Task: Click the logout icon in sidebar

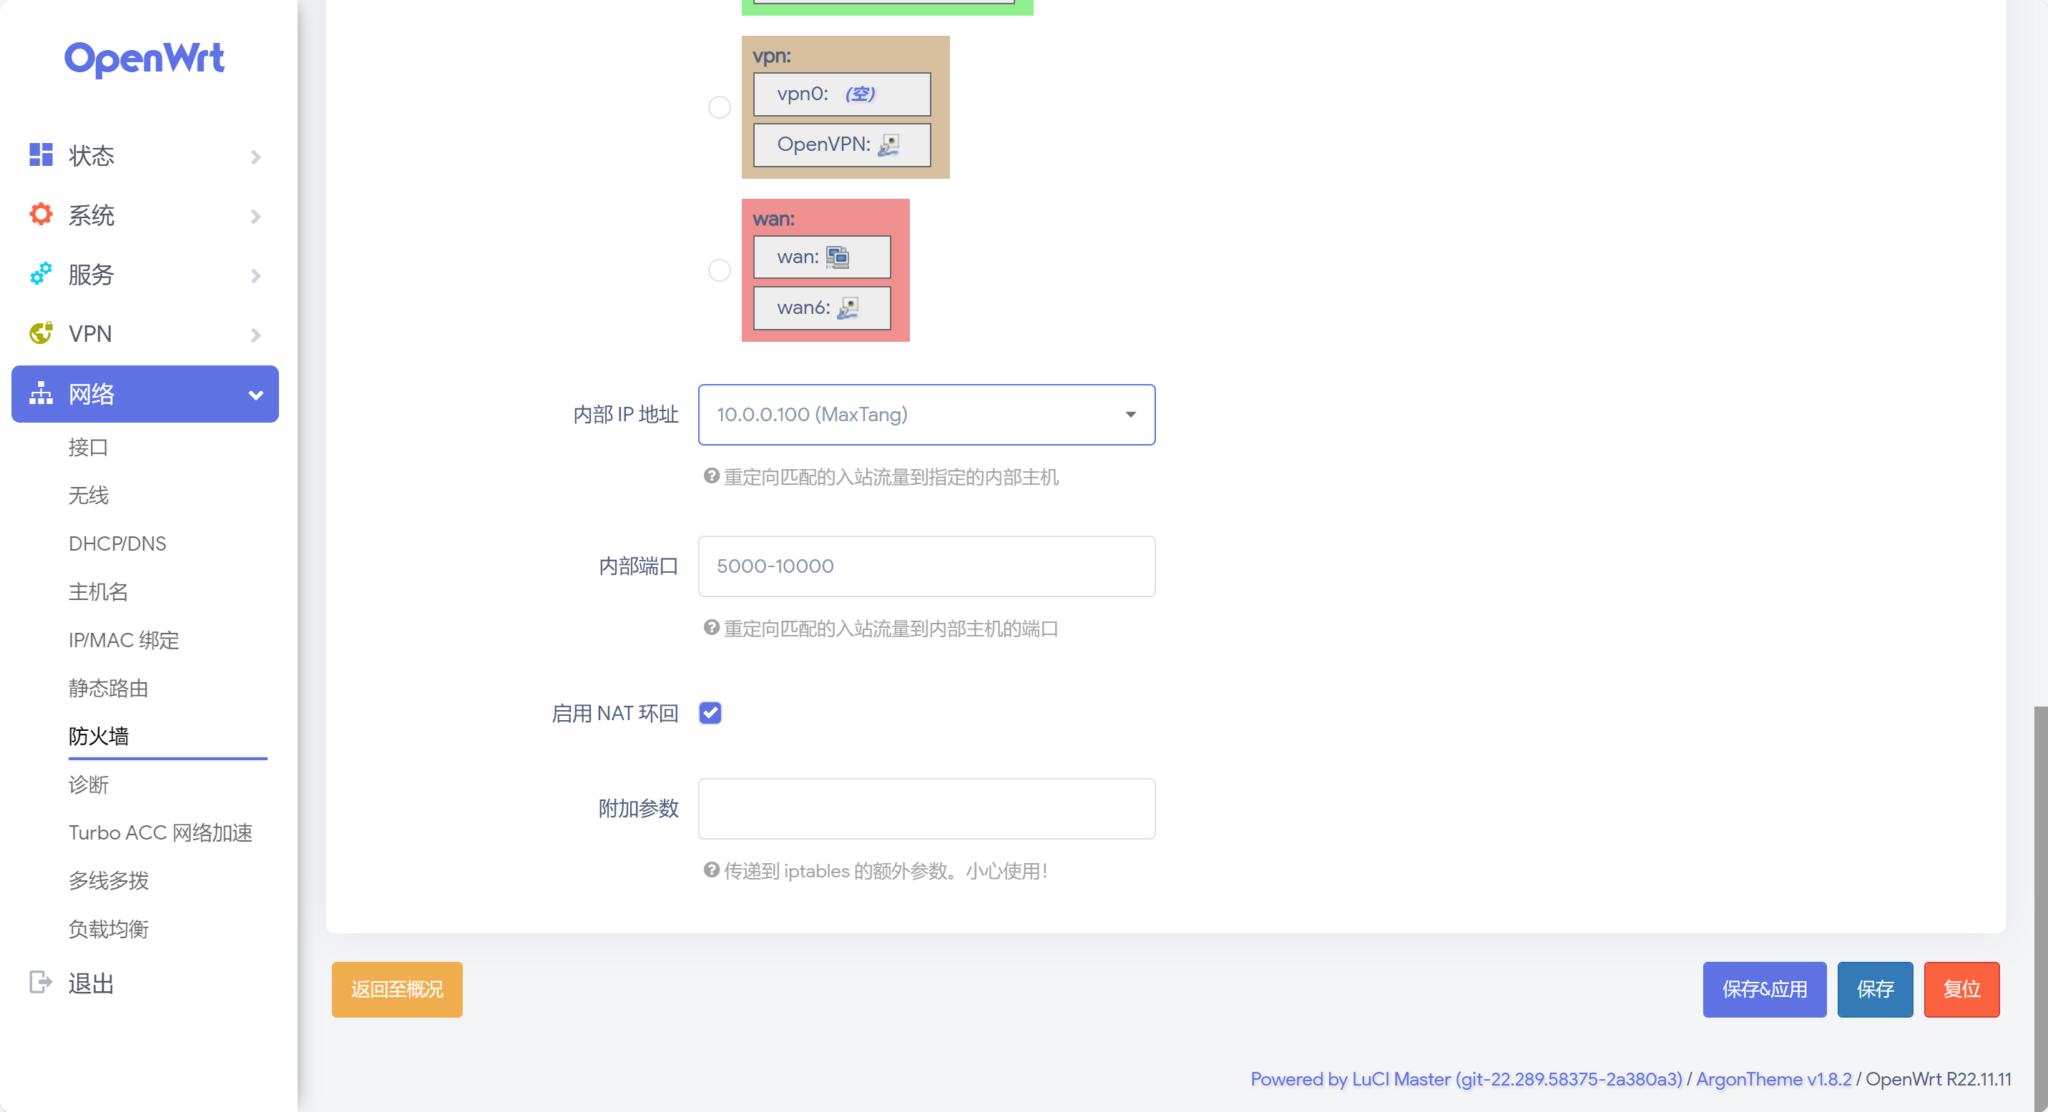Action: click(x=41, y=983)
